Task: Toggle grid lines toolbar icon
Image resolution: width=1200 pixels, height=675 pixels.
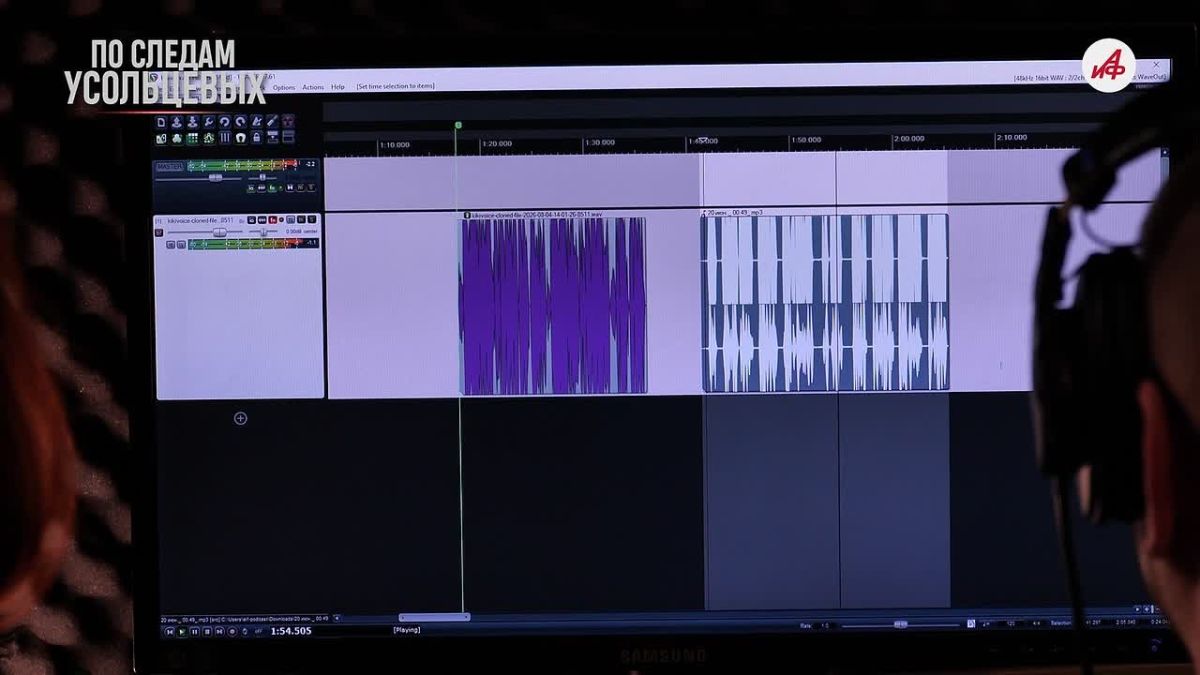Action: click(225, 138)
